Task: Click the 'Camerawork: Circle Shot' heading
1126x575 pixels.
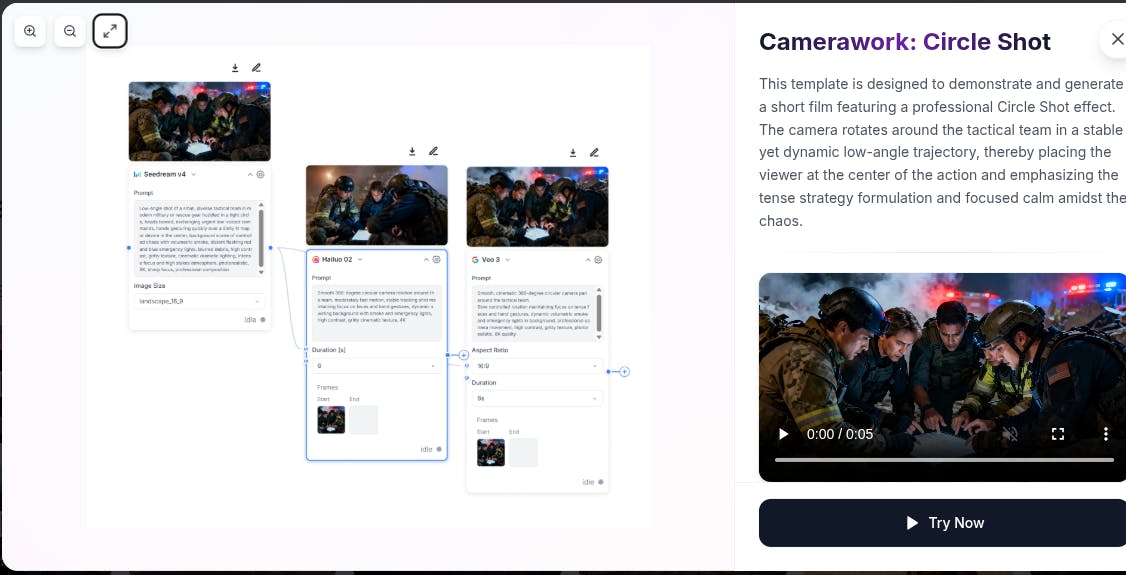Action: pos(905,42)
